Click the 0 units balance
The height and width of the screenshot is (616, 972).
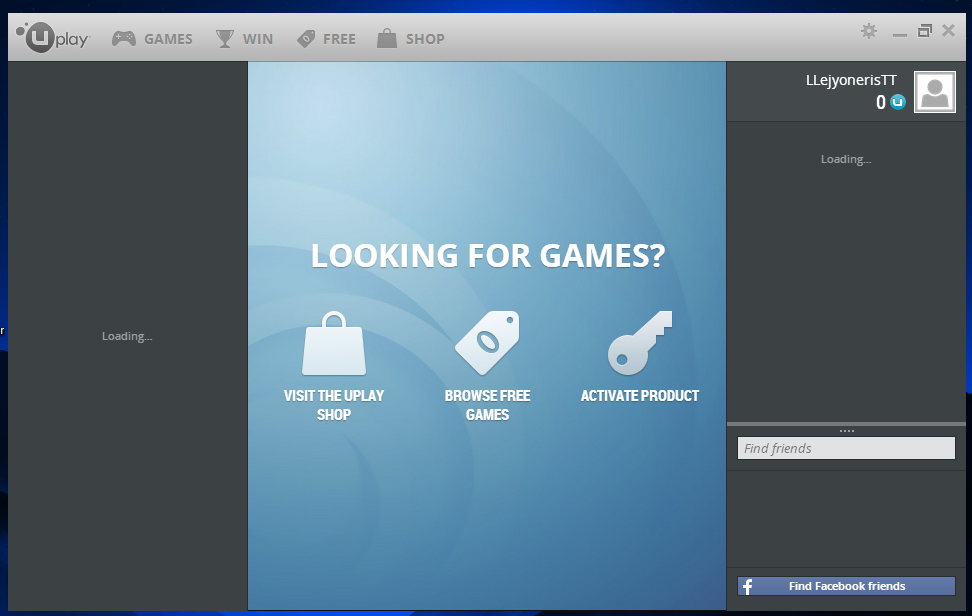880,102
